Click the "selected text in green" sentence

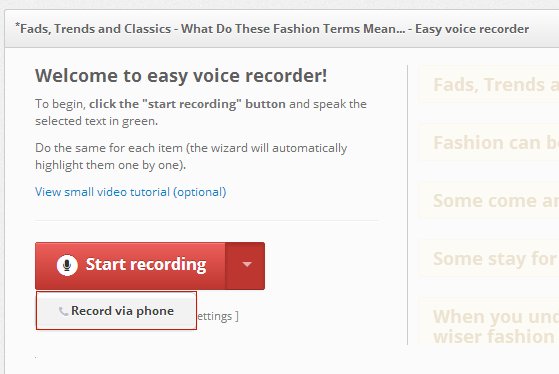coord(96,121)
